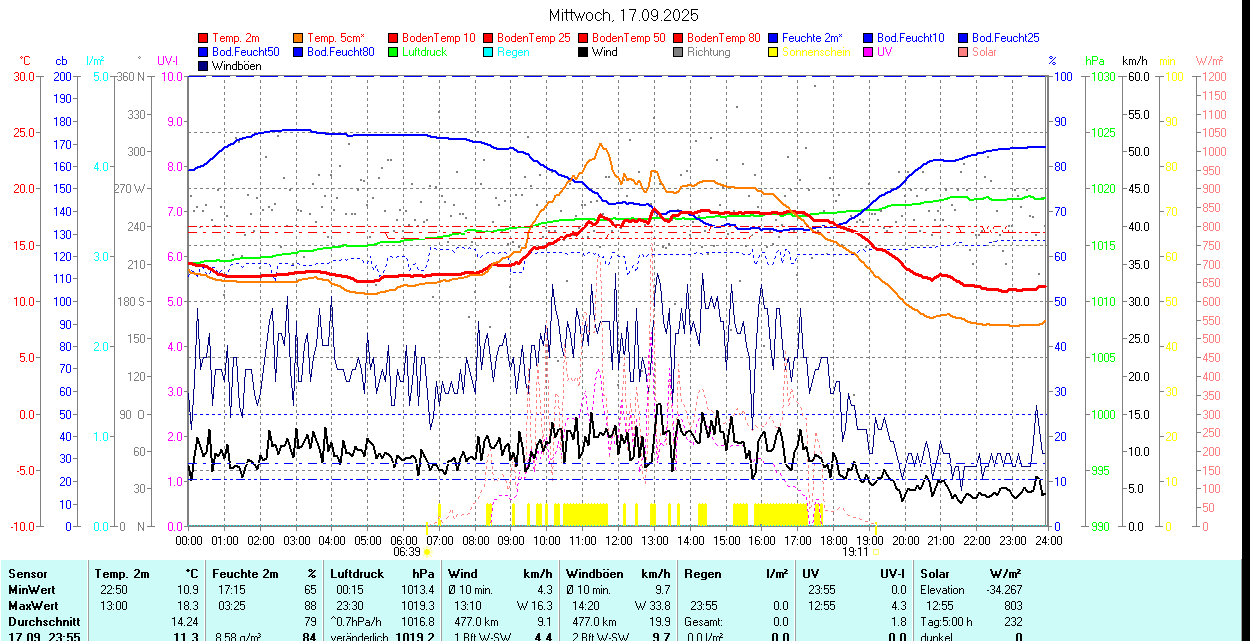Click the red Temp. 2m legend square
Image resolution: width=1250 pixels, height=641 pixels.
204,38
